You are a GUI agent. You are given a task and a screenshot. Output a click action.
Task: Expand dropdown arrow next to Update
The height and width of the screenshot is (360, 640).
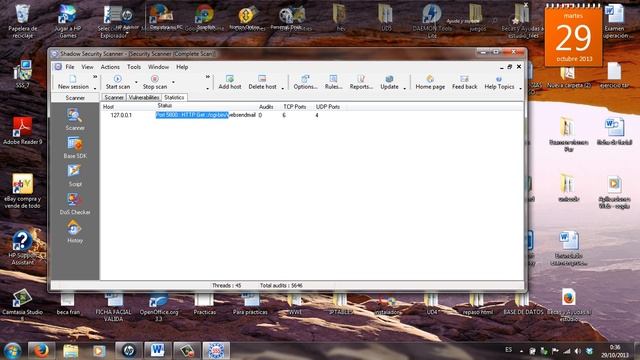[x=404, y=88]
